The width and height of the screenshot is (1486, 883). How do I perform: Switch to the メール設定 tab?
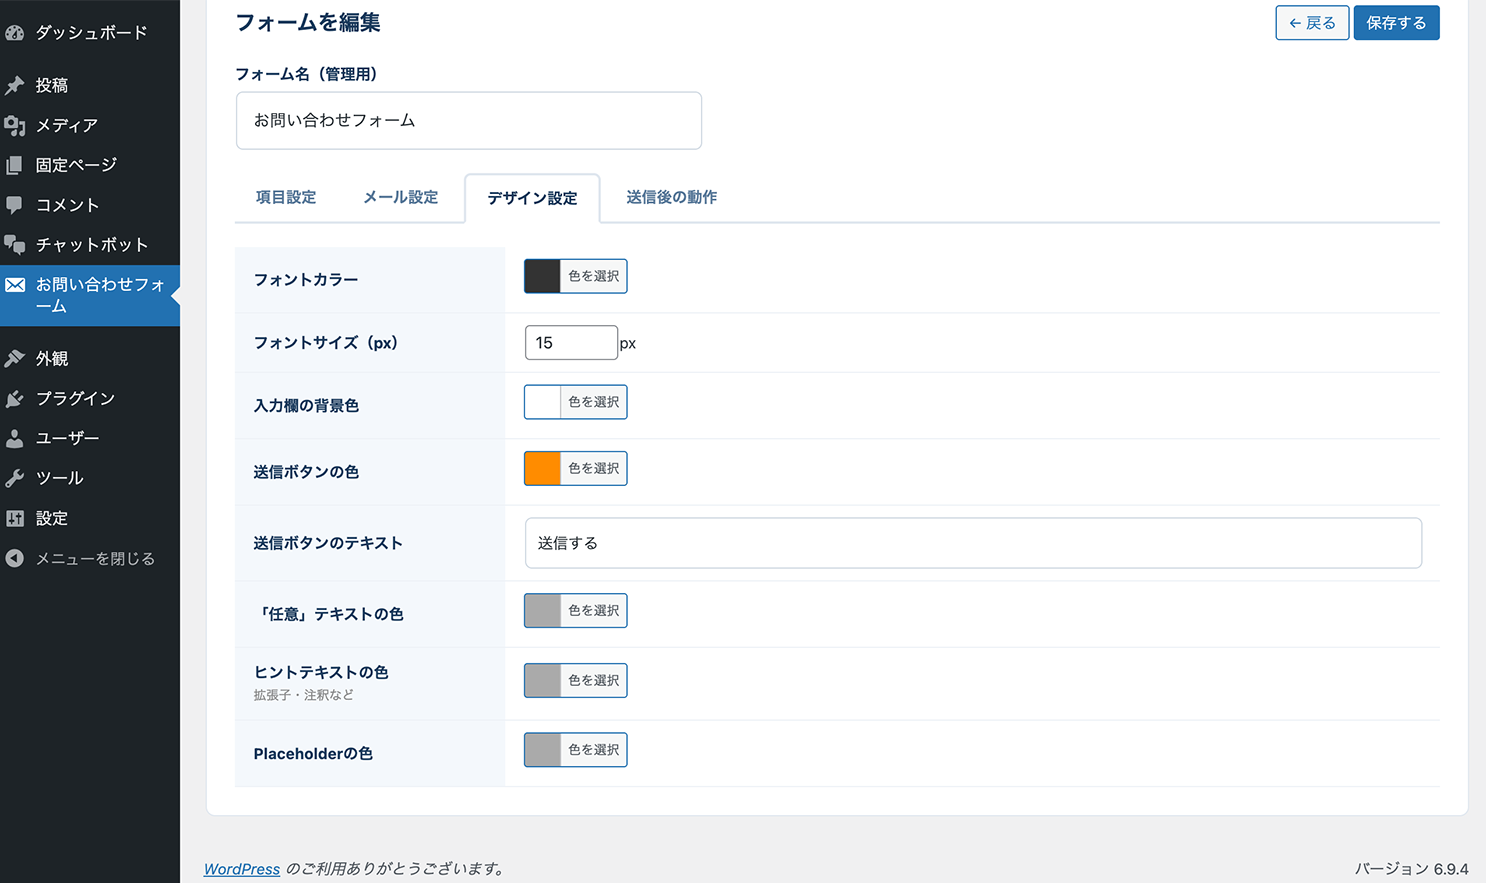tap(401, 198)
